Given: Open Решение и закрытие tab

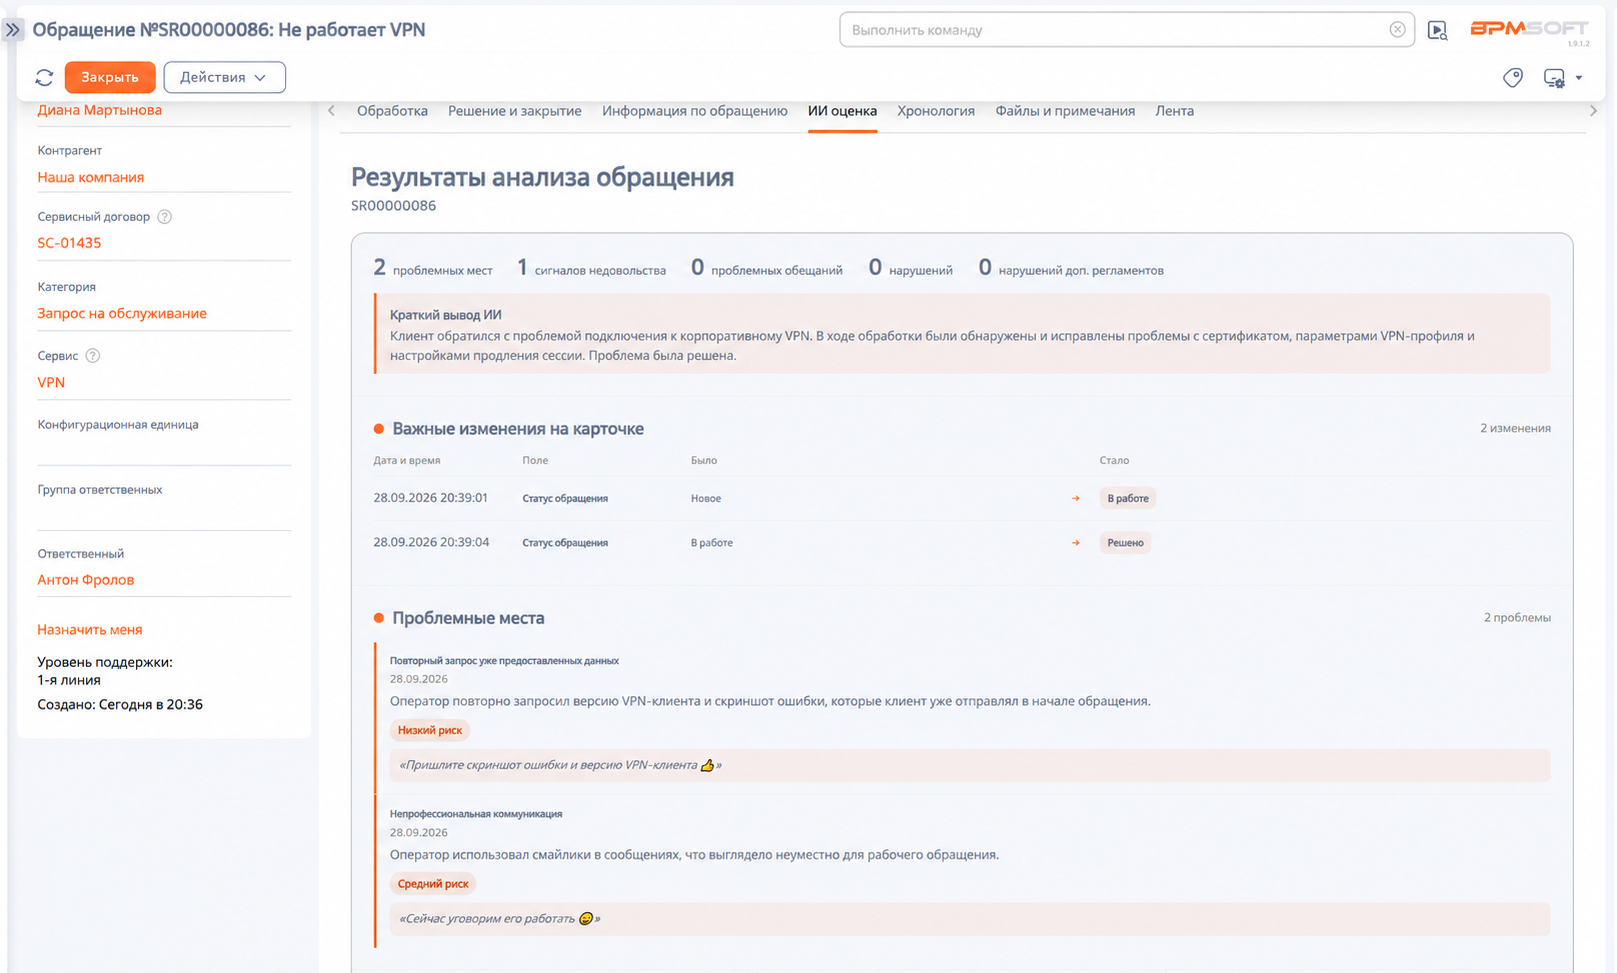Looking at the screenshot, I should 514,111.
